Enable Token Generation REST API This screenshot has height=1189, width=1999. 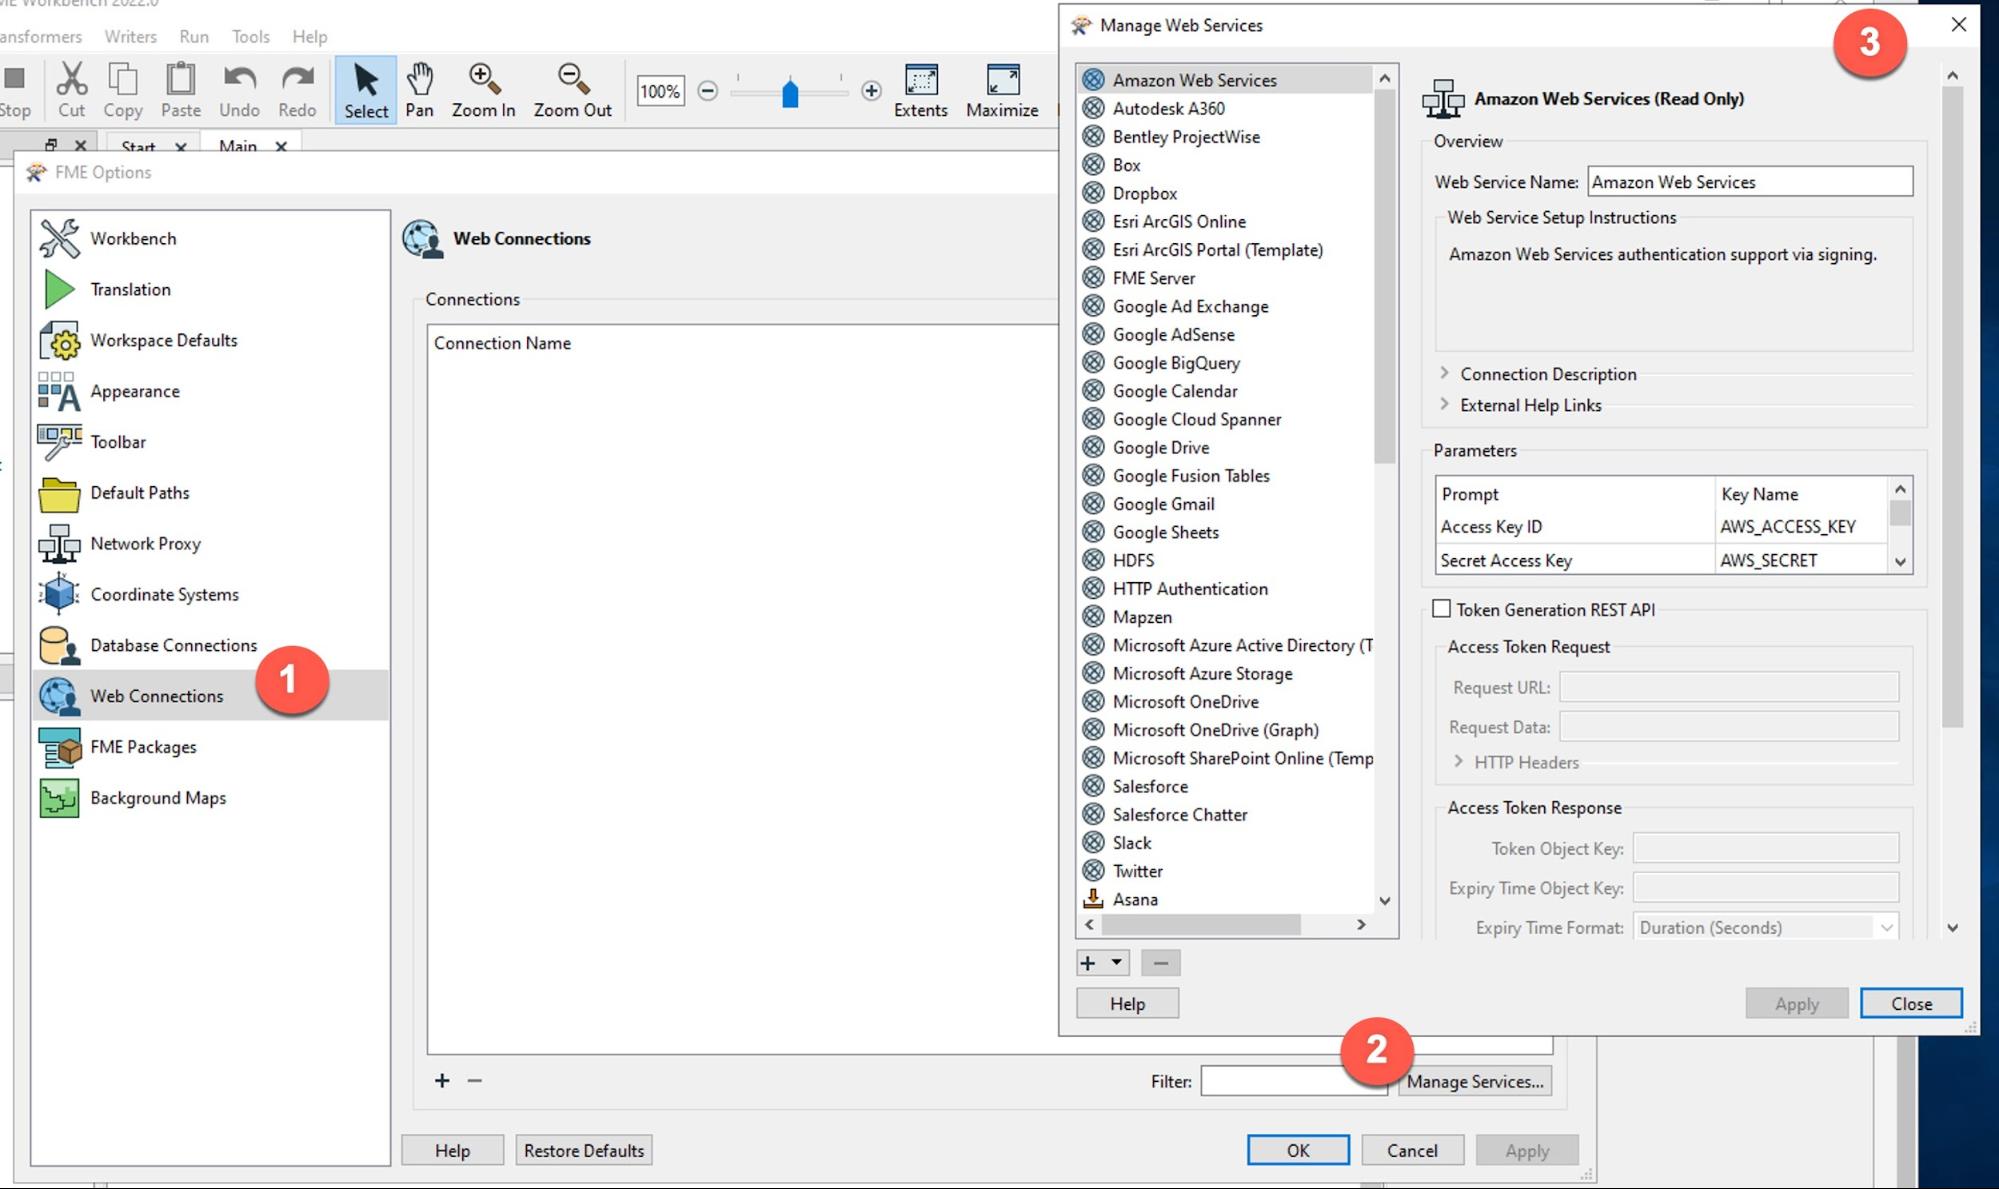point(1443,608)
